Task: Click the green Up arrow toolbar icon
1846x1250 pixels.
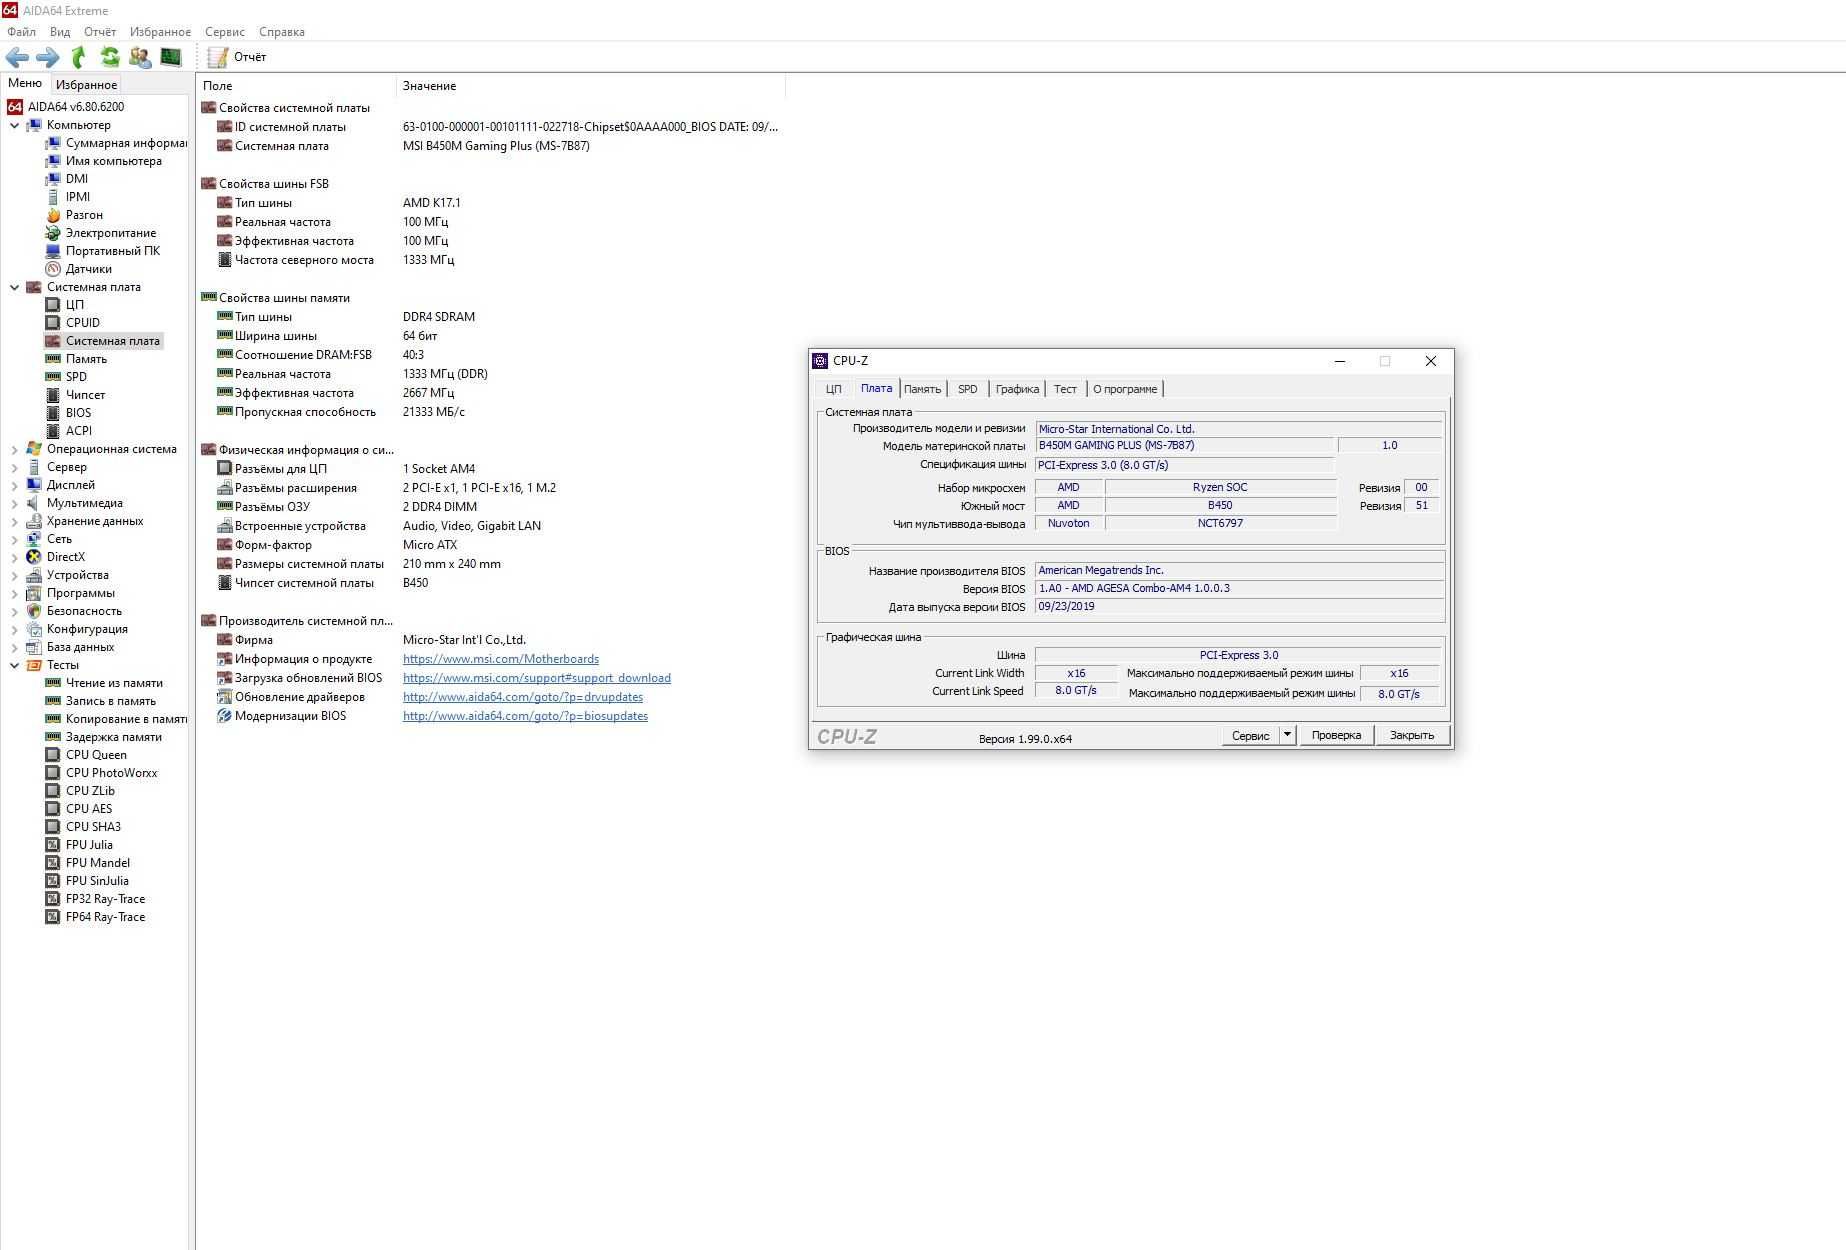Action: click(78, 57)
